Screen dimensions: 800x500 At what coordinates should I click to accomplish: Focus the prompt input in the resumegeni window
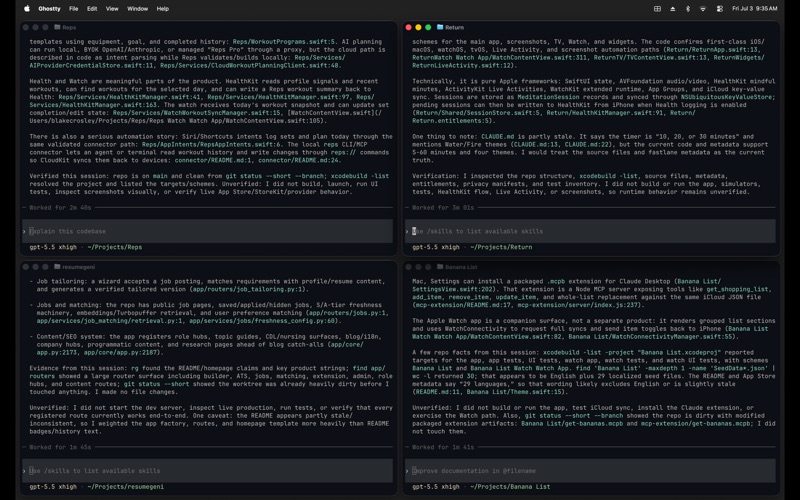[x=208, y=471]
